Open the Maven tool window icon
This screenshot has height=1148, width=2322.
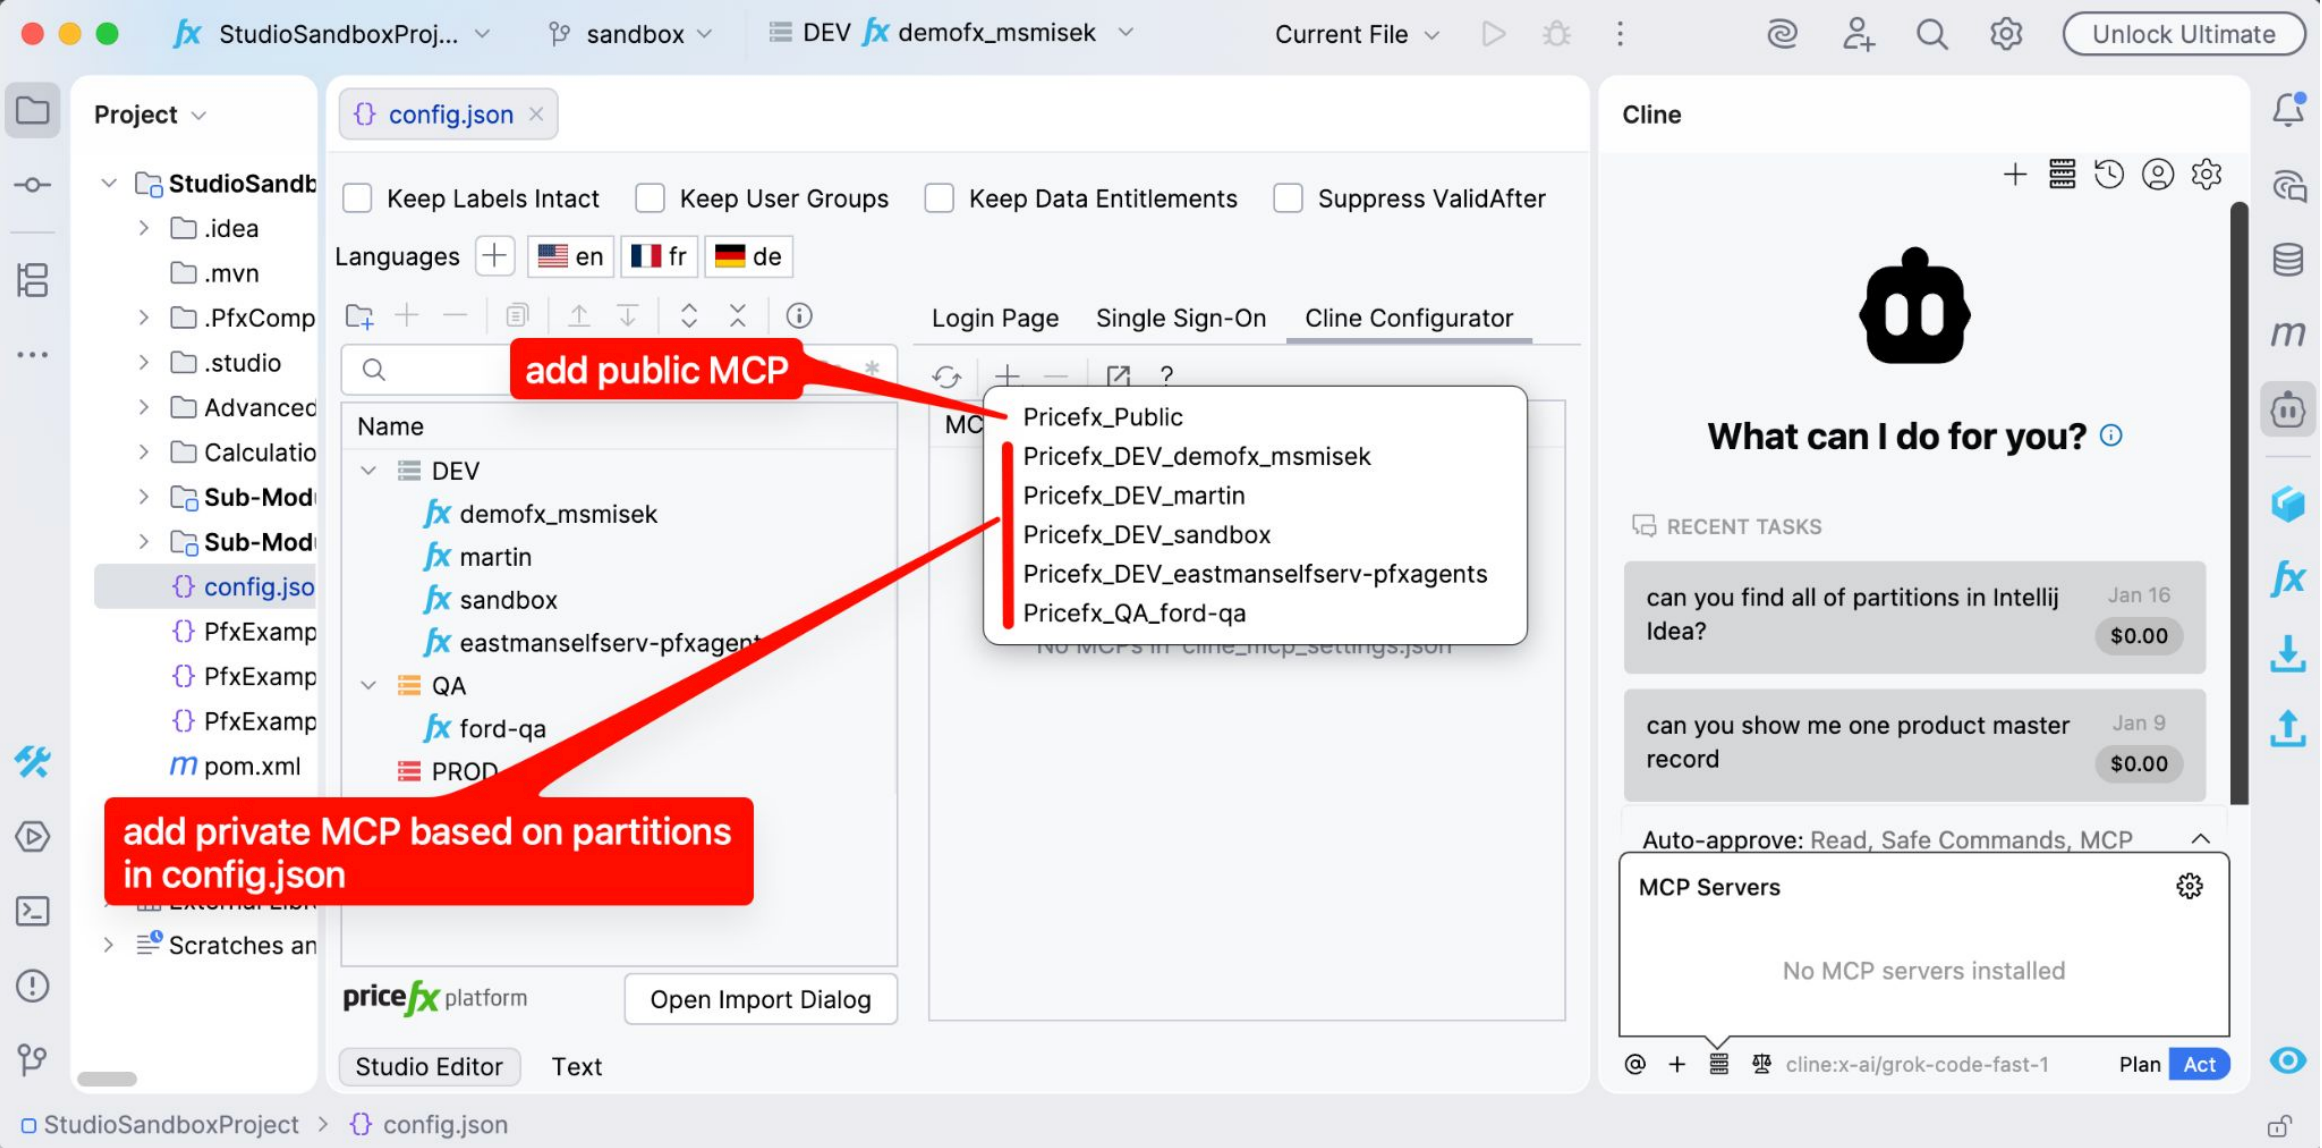tap(2287, 332)
